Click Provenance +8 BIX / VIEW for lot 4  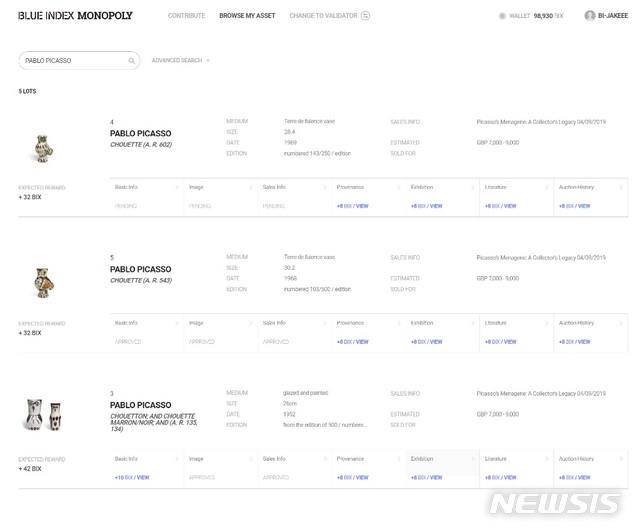coord(353,206)
